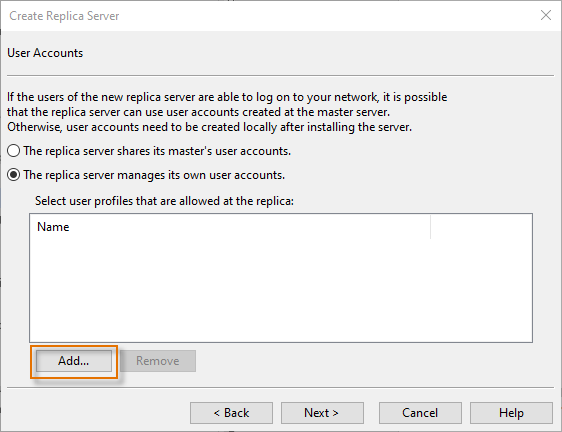Image resolution: width=562 pixels, height=432 pixels.
Task: Click the greyed-out Remove button
Action: (158, 361)
